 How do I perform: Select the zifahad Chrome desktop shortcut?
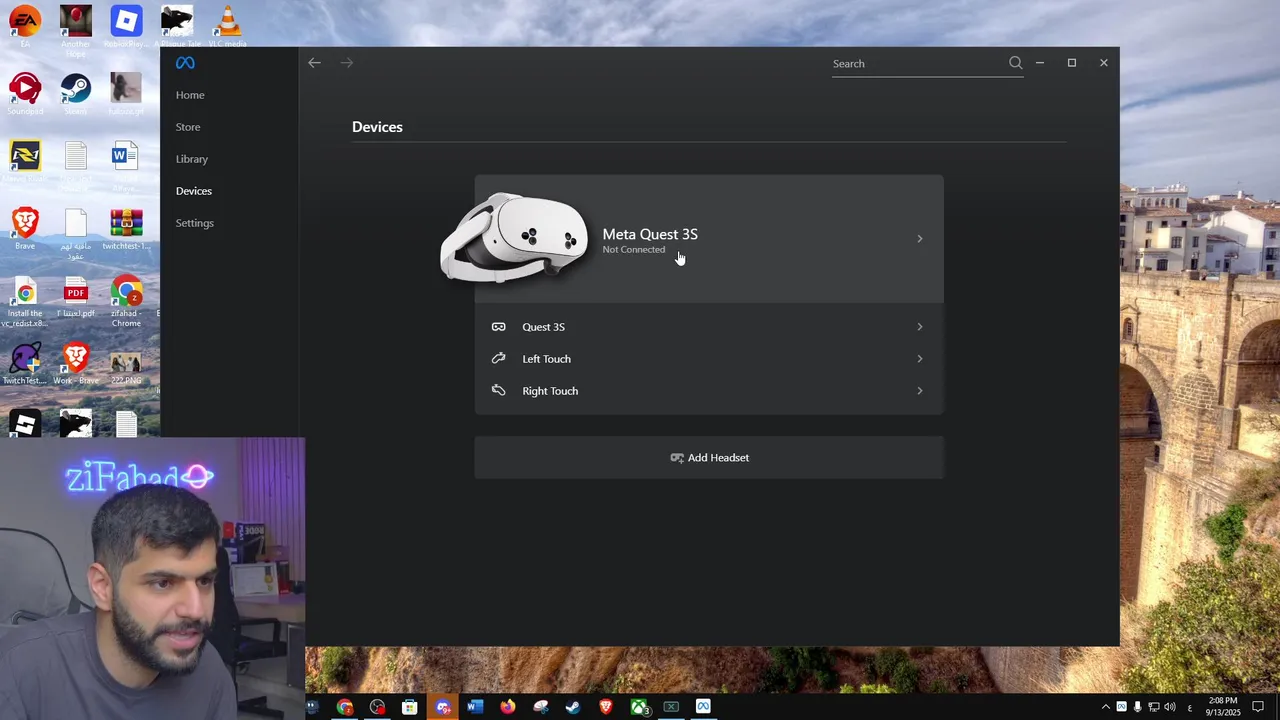click(x=126, y=298)
